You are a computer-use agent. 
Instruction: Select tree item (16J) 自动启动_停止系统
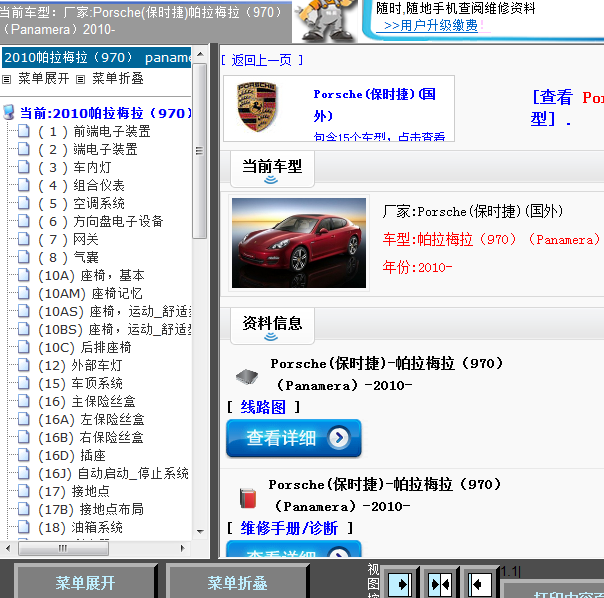click(113, 473)
